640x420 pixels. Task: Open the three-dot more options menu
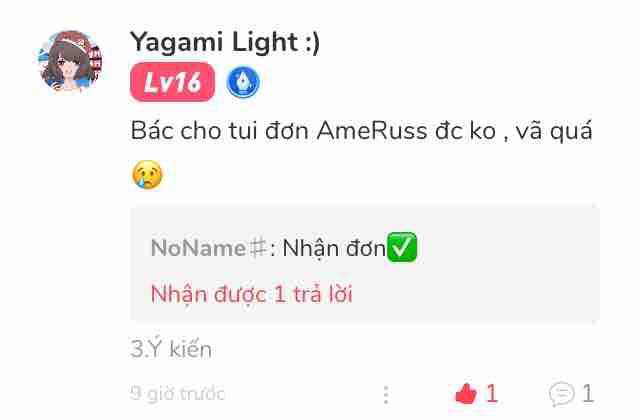386,394
